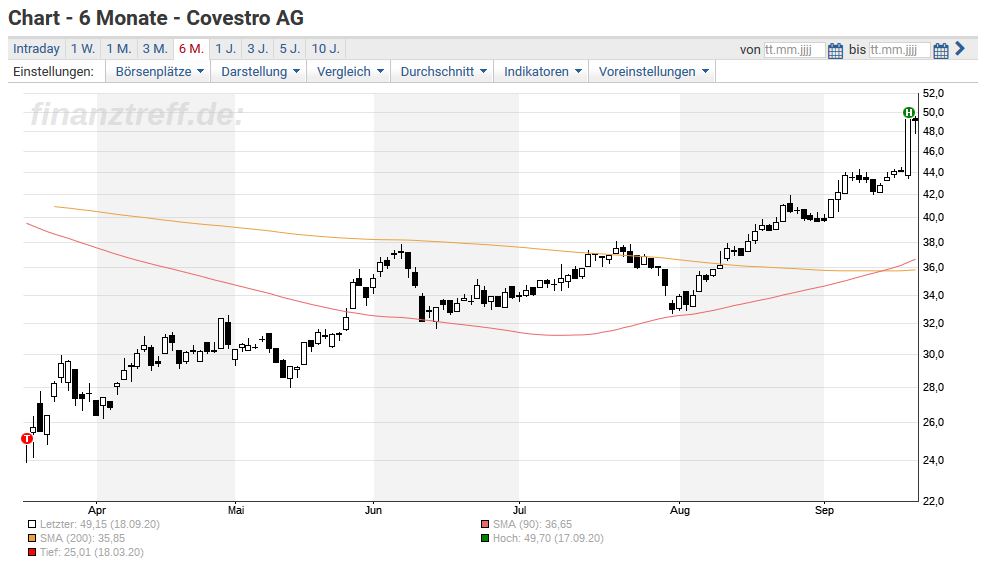The width and height of the screenshot is (985, 573).
Task: Click the 'Mai' x-axis label
Action: [236, 510]
